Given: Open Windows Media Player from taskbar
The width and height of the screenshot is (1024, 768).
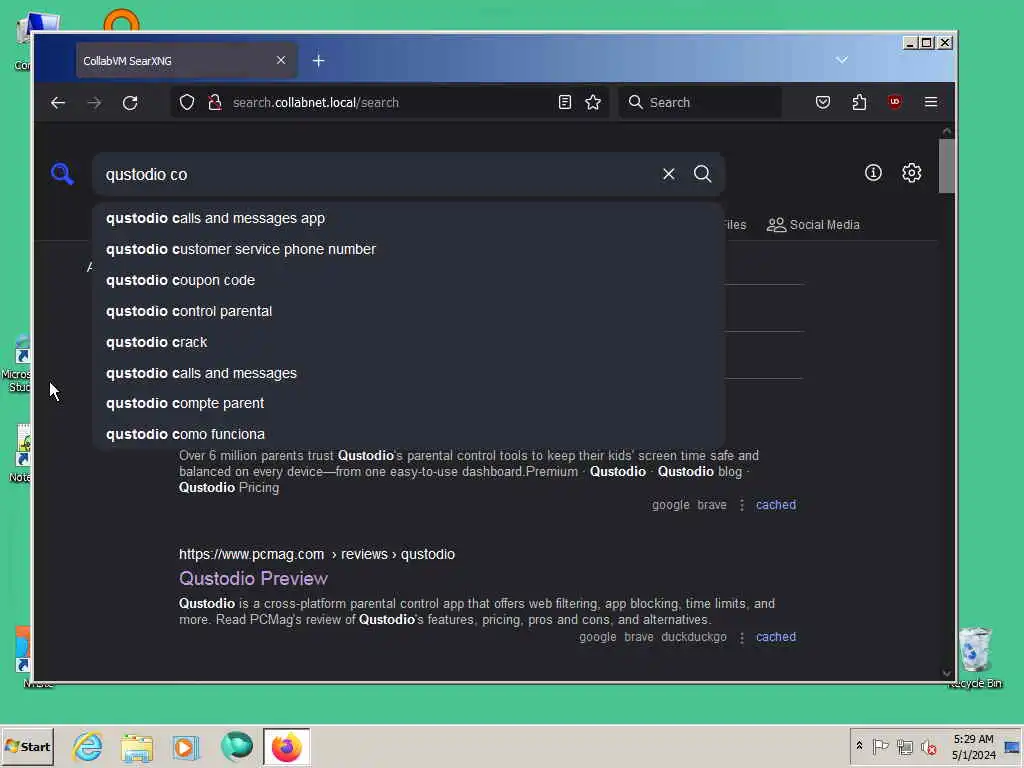Looking at the screenshot, I should (185, 747).
